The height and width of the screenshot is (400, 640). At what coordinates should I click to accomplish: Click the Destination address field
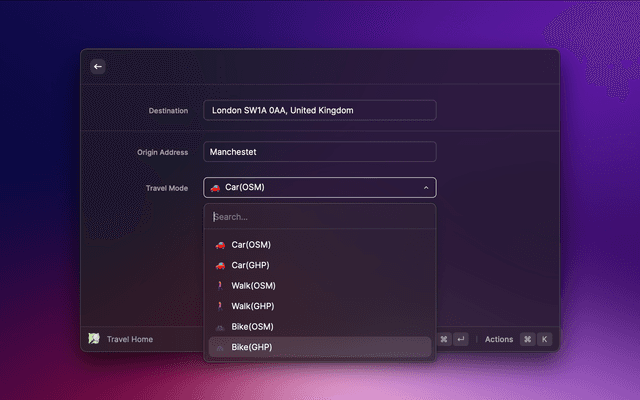(319, 110)
